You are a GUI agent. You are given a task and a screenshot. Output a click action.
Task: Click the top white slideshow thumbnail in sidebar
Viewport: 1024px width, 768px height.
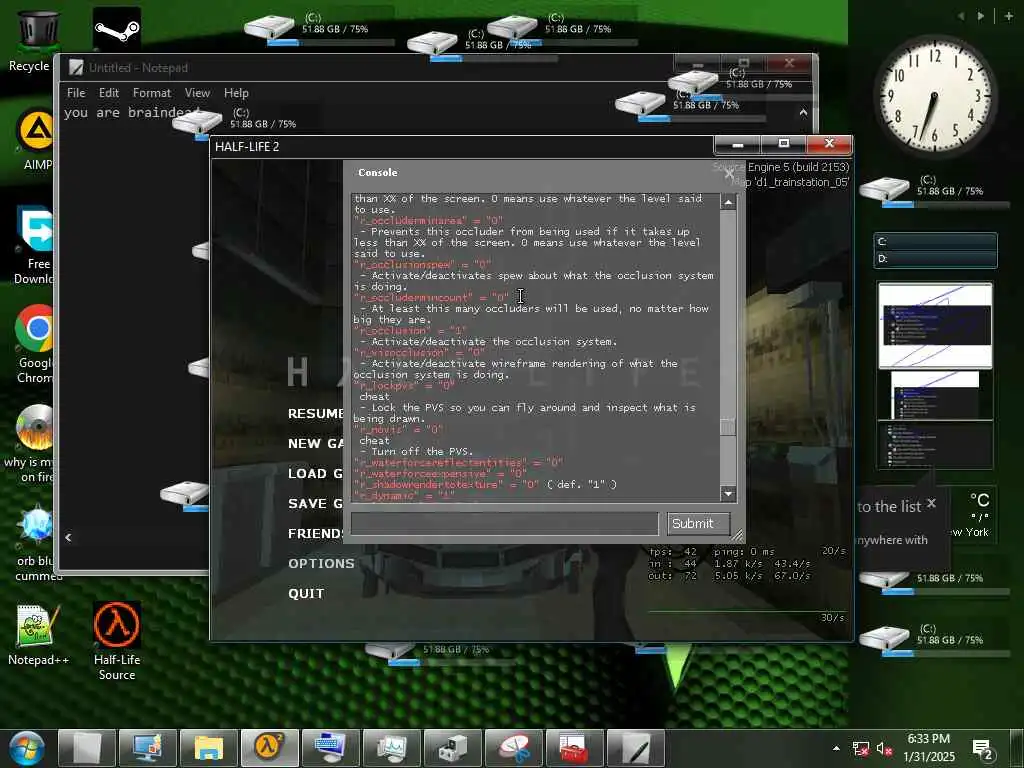point(935,325)
